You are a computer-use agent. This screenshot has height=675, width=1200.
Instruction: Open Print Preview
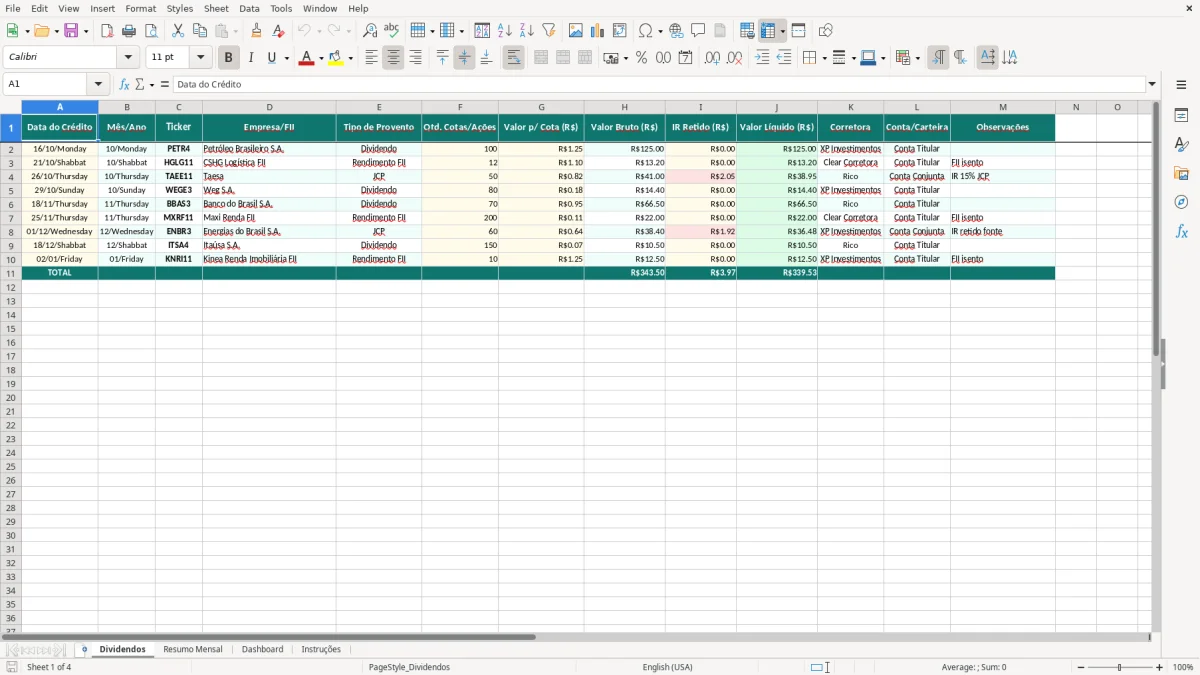[151, 31]
